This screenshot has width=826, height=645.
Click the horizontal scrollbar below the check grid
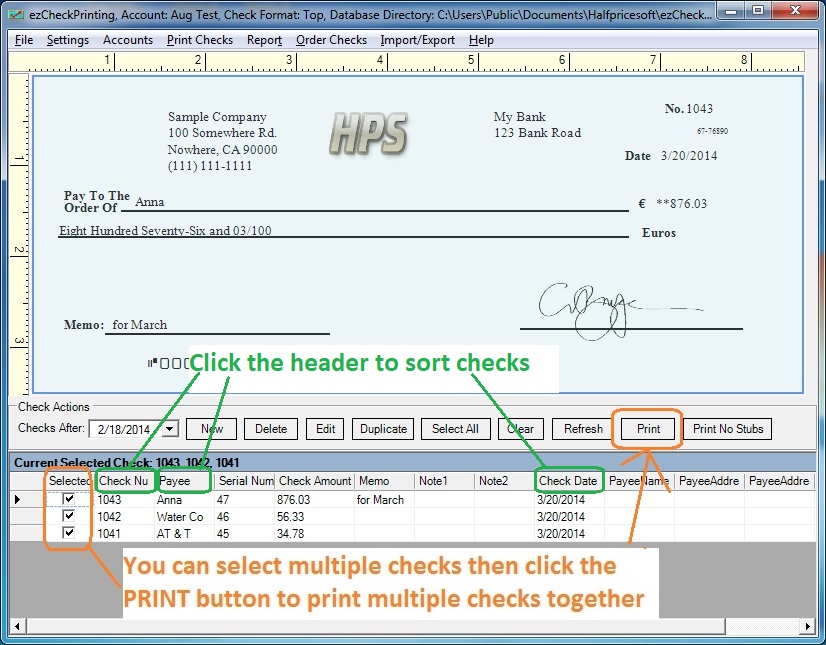tap(400, 628)
